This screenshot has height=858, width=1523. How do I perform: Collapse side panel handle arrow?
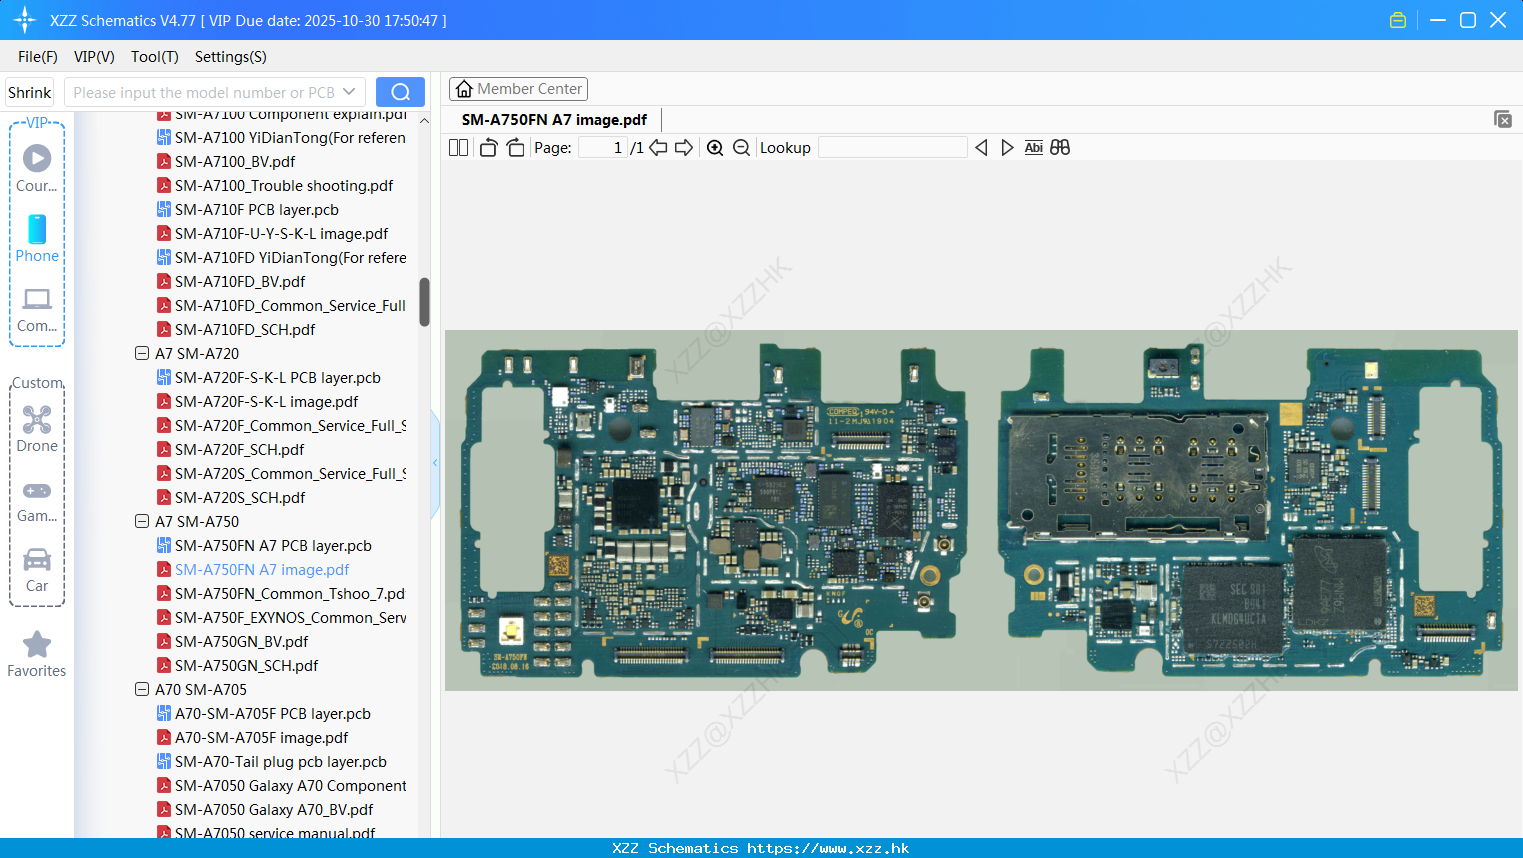coord(435,463)
